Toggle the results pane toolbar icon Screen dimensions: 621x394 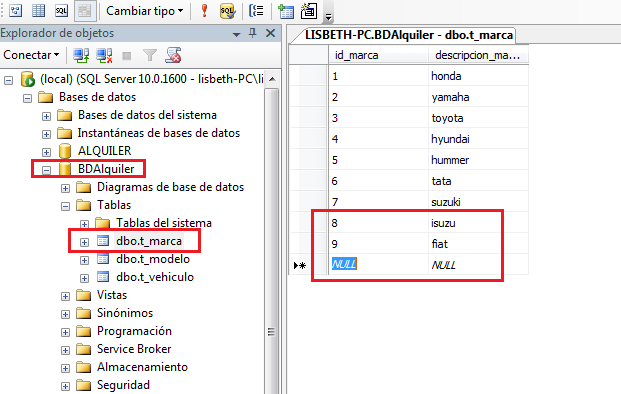click(85, 10)
